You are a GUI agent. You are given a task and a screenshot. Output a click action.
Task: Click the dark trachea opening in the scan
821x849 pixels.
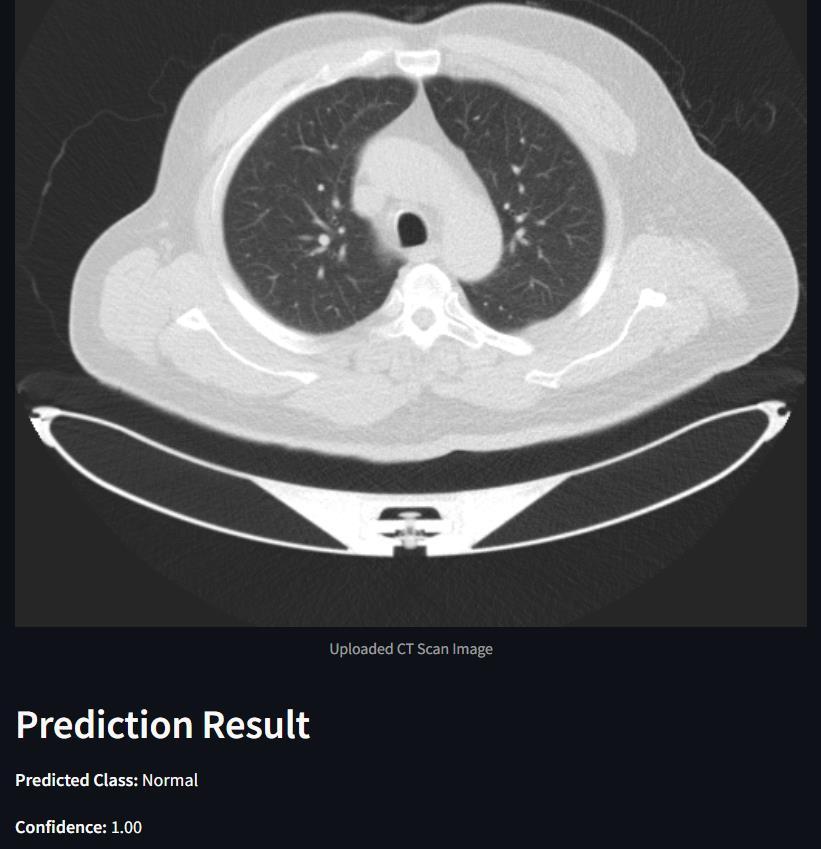(x=411, y=228)
